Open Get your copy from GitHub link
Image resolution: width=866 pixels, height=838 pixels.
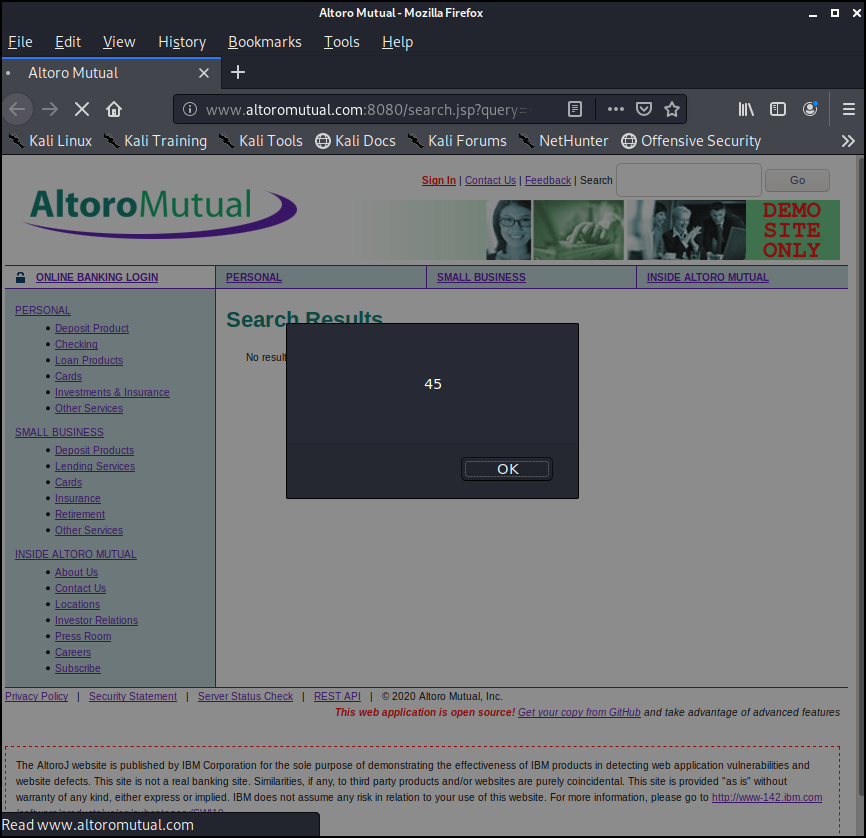(x=579, y=713)
